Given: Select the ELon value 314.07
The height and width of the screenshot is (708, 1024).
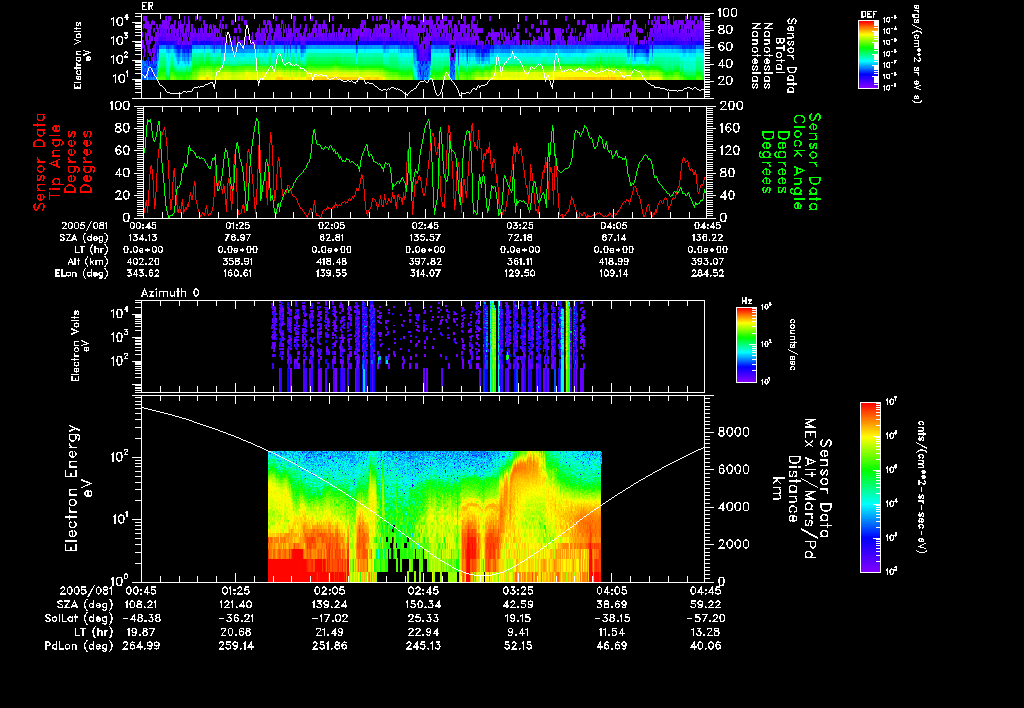Looking at the screenshot, I should point(425,274).
